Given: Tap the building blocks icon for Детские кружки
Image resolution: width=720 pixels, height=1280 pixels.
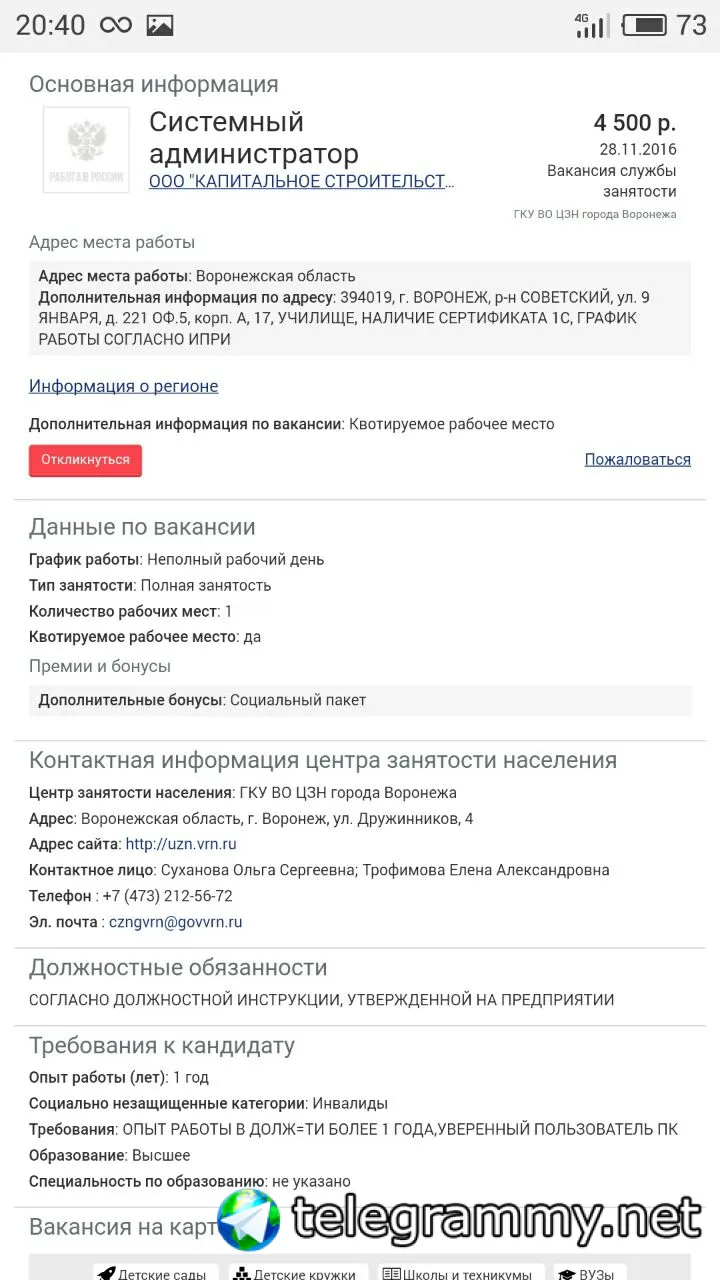Looking at the screenshot, I should point(241,1274).
